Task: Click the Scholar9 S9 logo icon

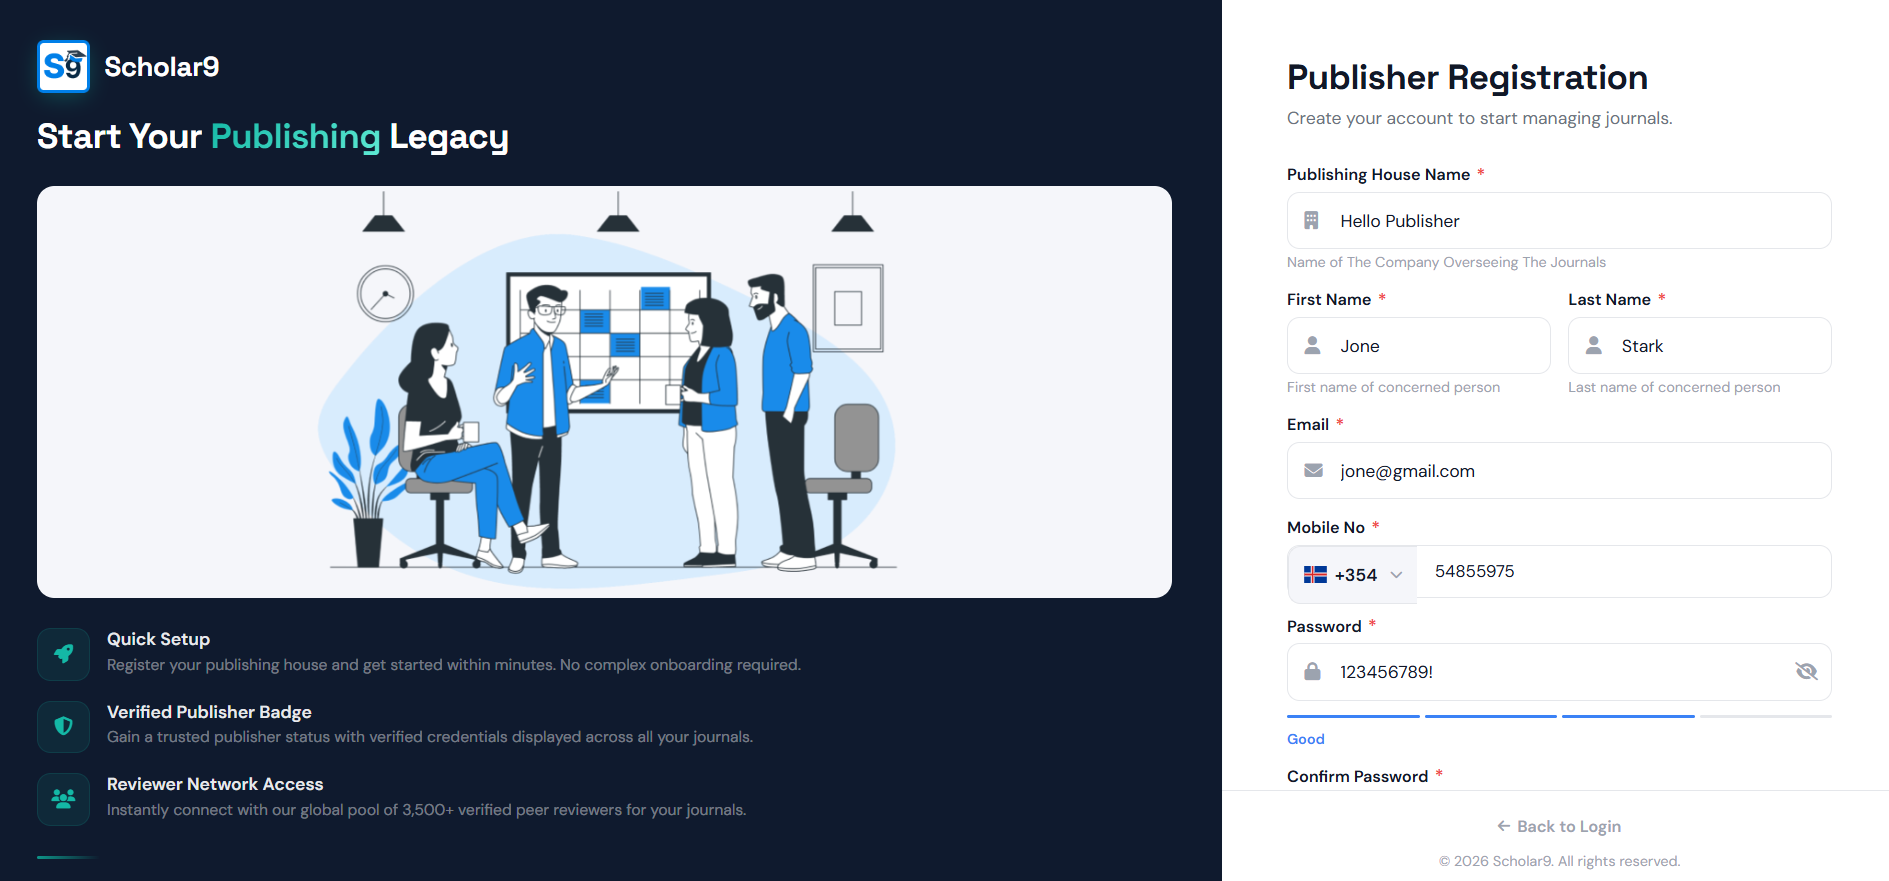Action: (x=63, y=66)
